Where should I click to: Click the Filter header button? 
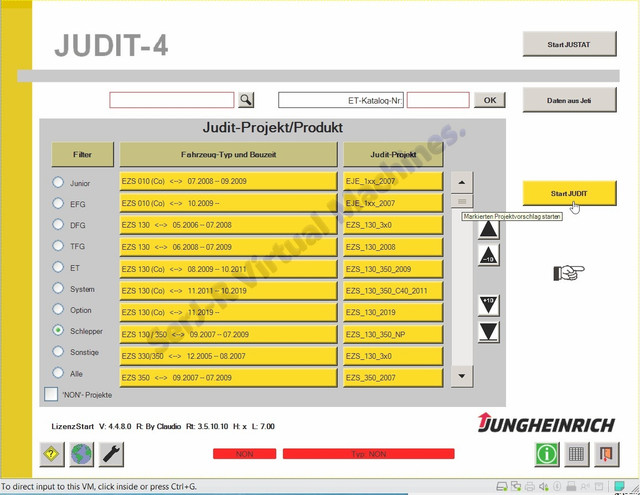tap(82, 155)
